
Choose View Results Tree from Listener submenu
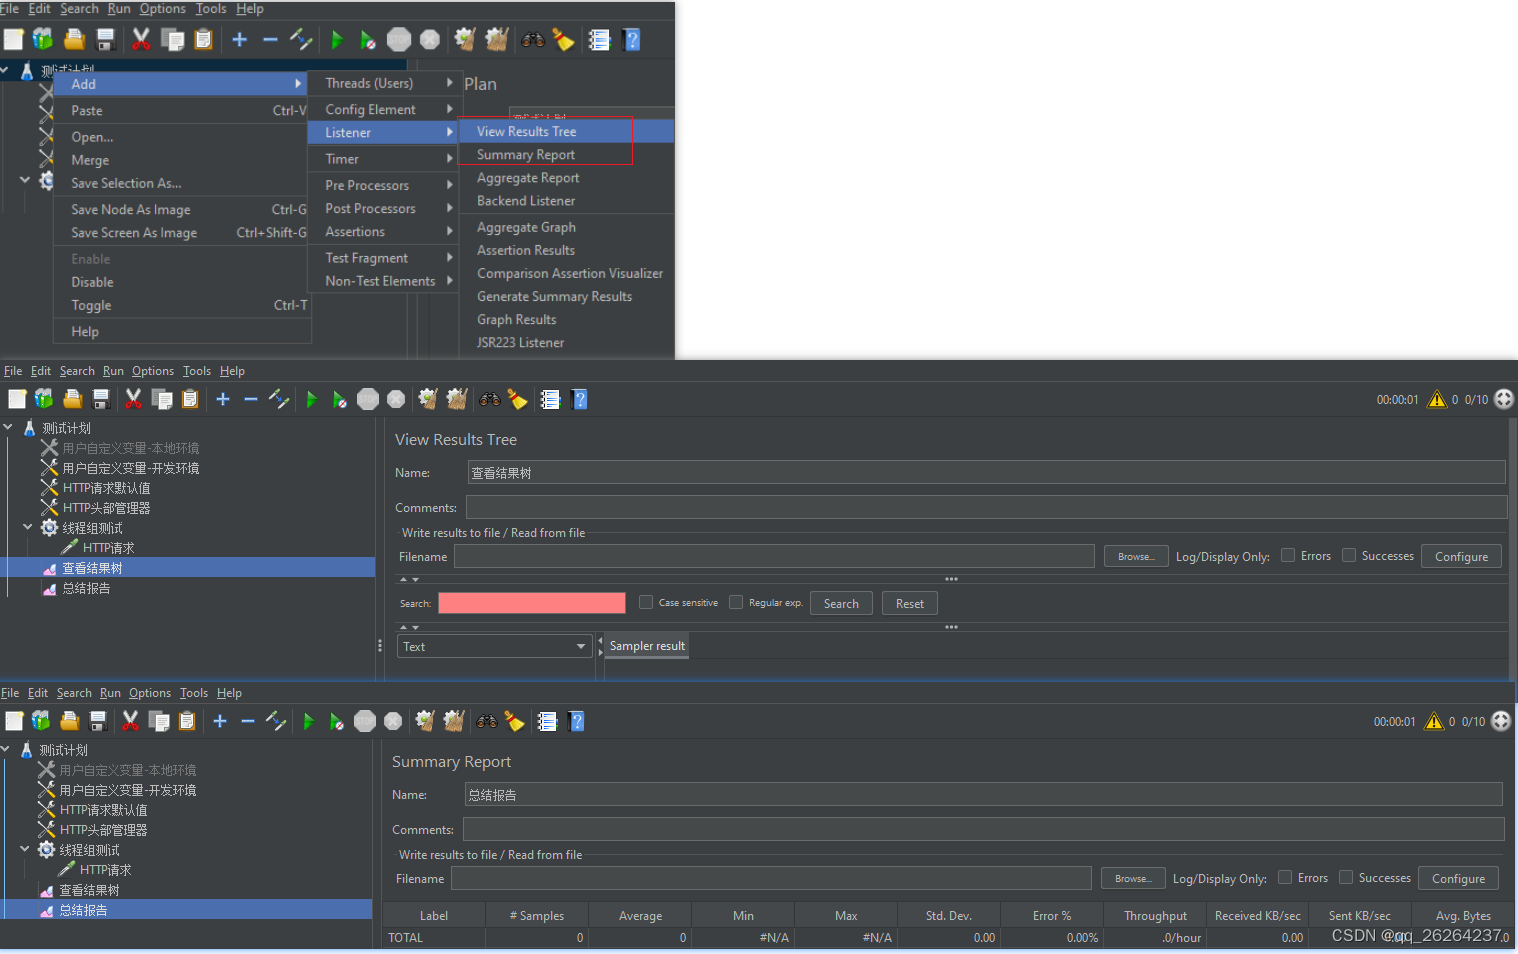tap(566, 131)
